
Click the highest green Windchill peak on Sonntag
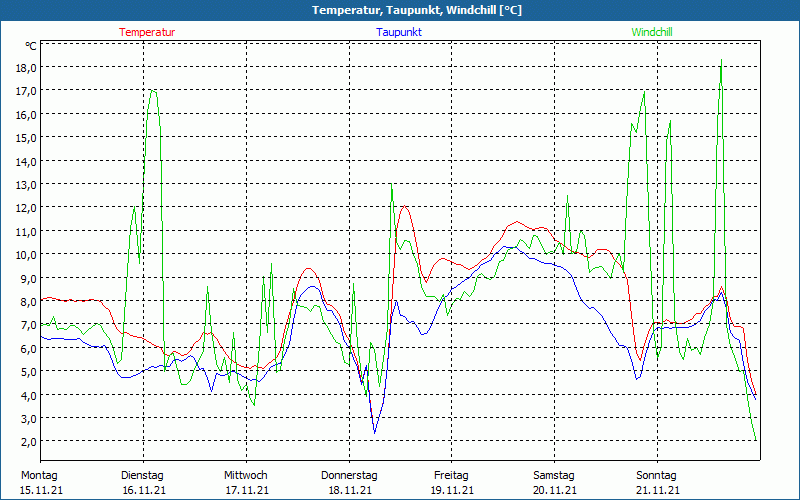721,62
